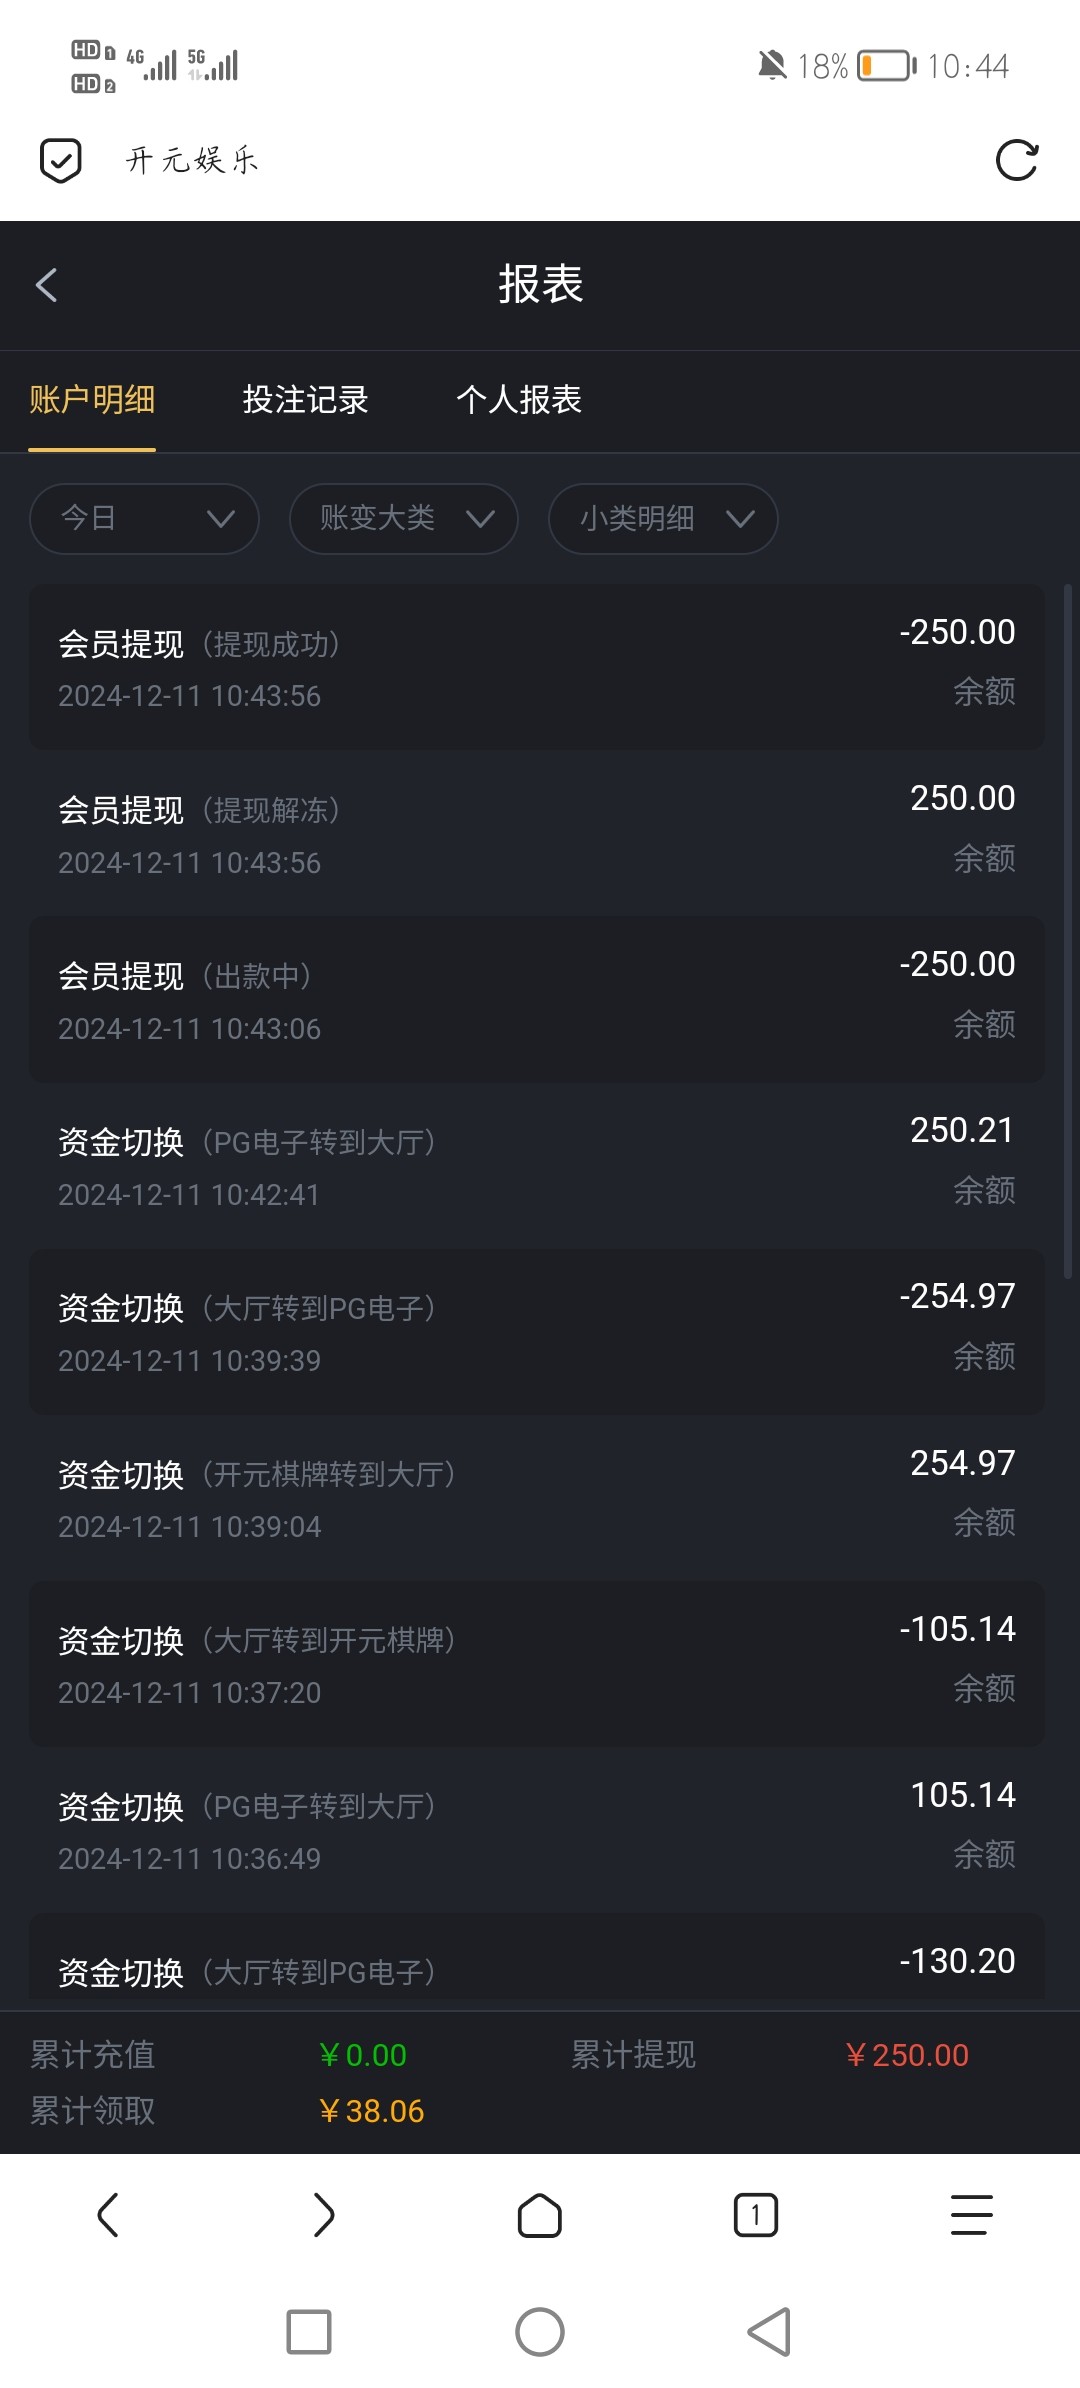Open the browser home page icon
The height and width of the screenshot is (2388, 1080).
tap(540, 2214)
